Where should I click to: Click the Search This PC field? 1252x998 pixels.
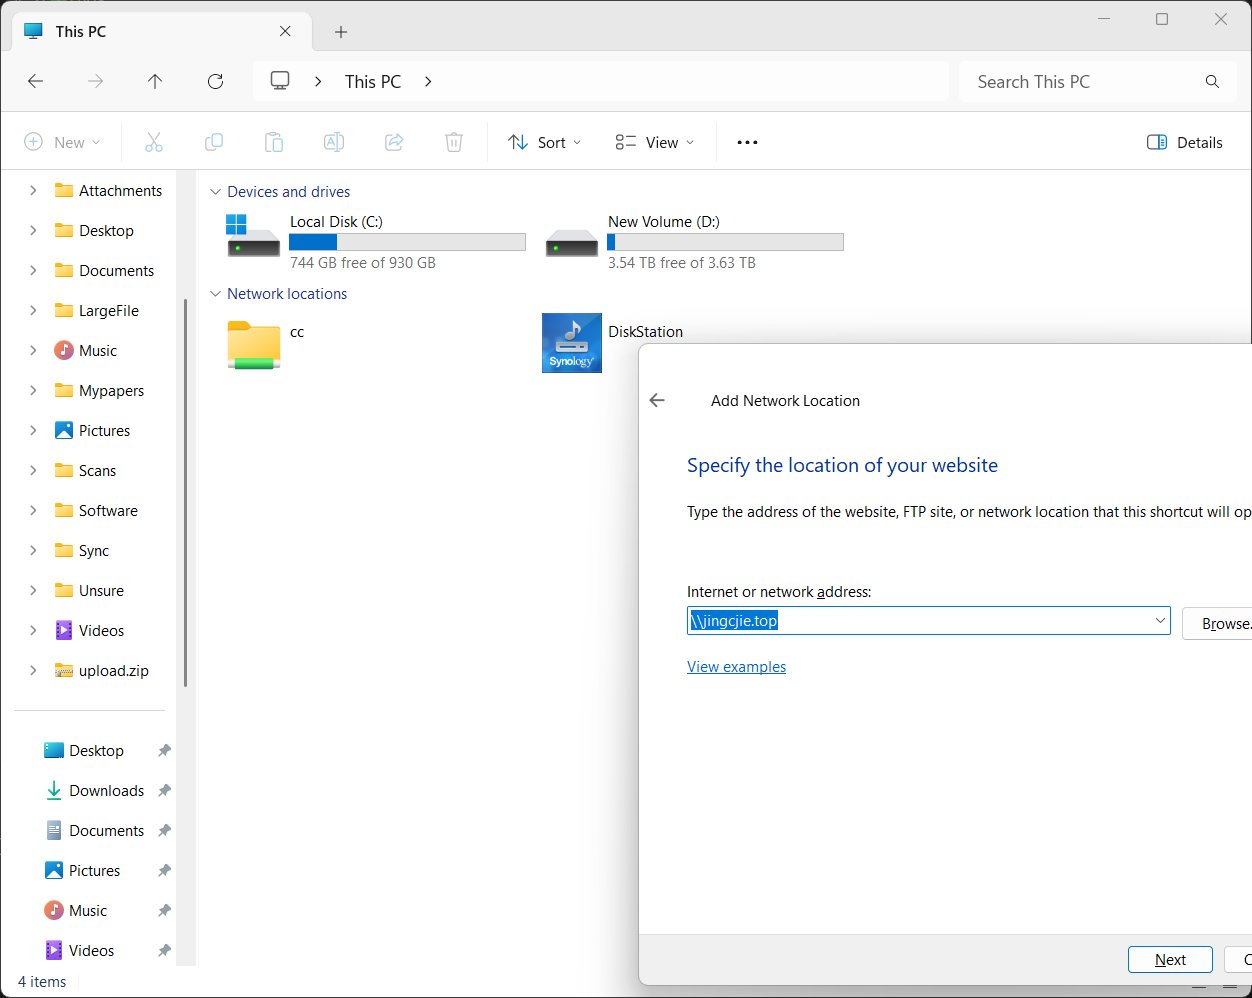pos(1085,82)
